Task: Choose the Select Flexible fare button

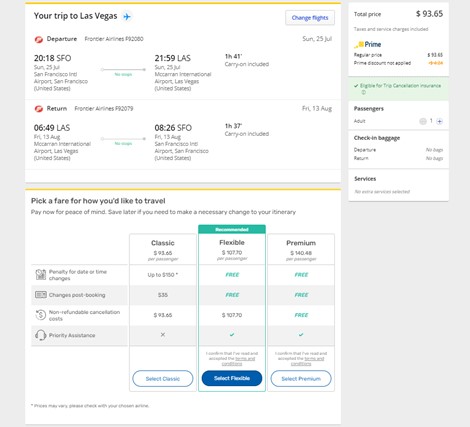Action: [232, 378]
